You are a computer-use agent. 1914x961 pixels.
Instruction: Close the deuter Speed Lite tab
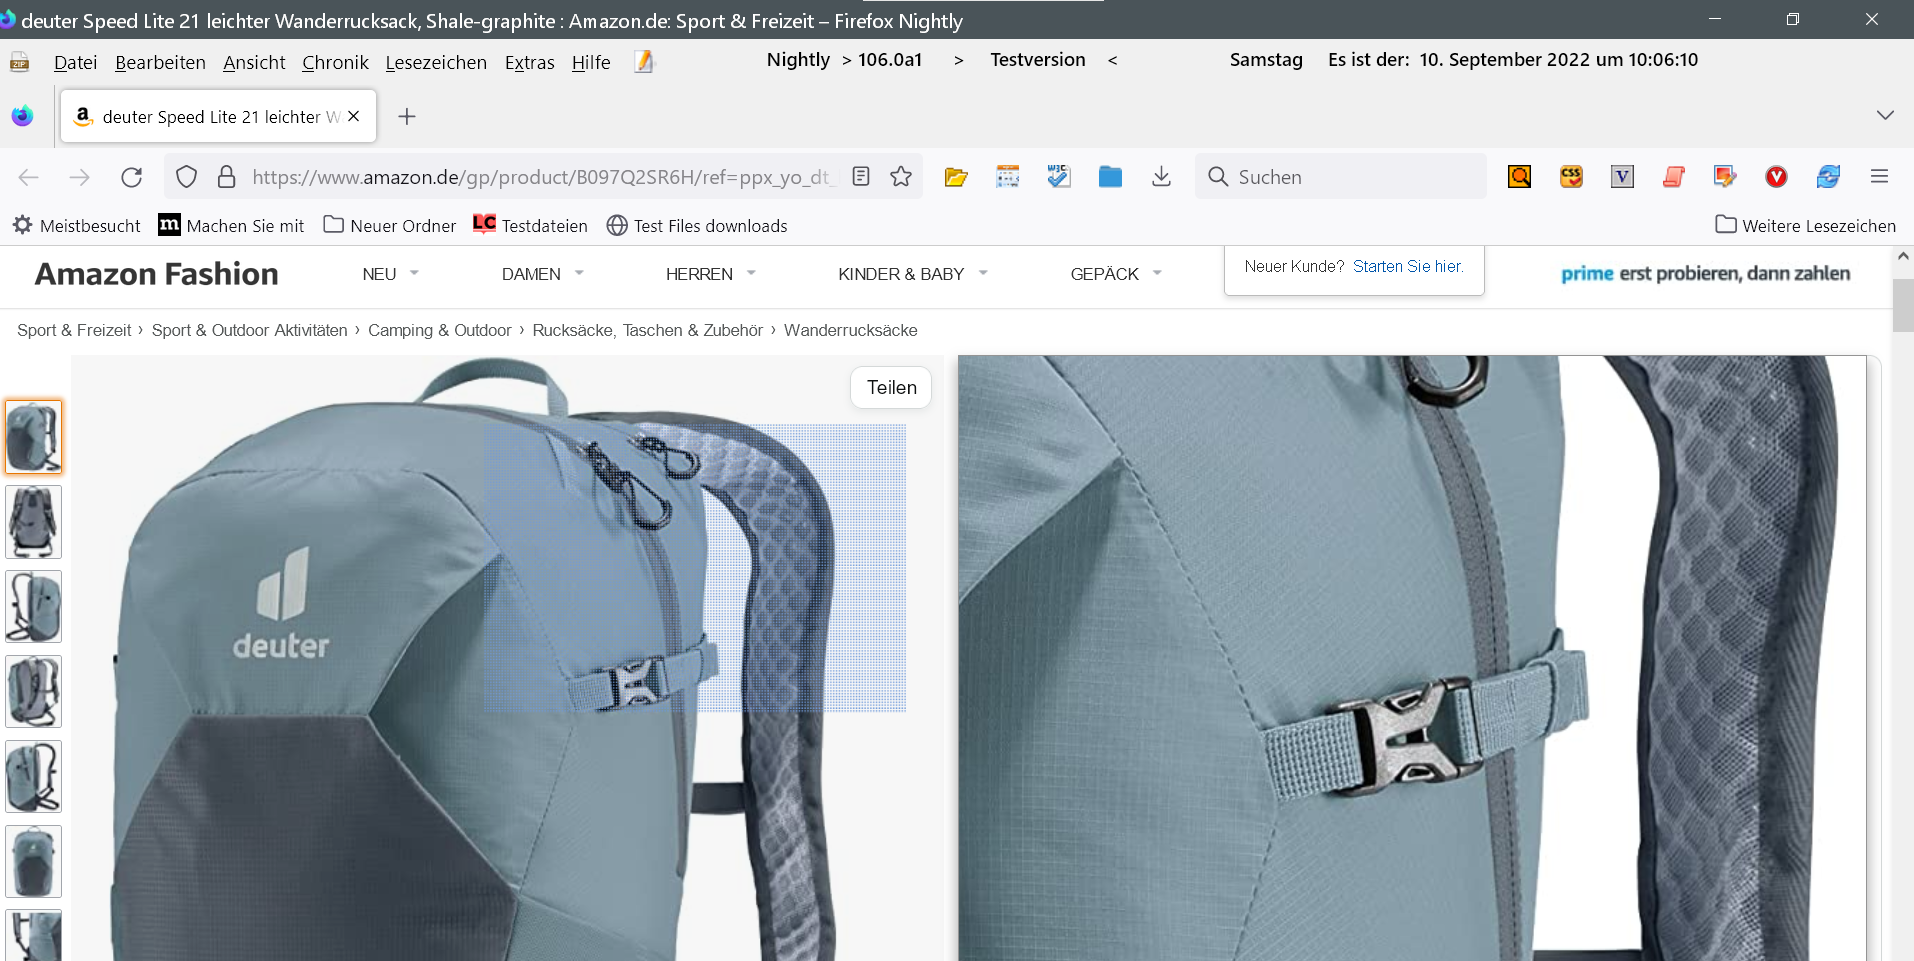pos(353,117)
